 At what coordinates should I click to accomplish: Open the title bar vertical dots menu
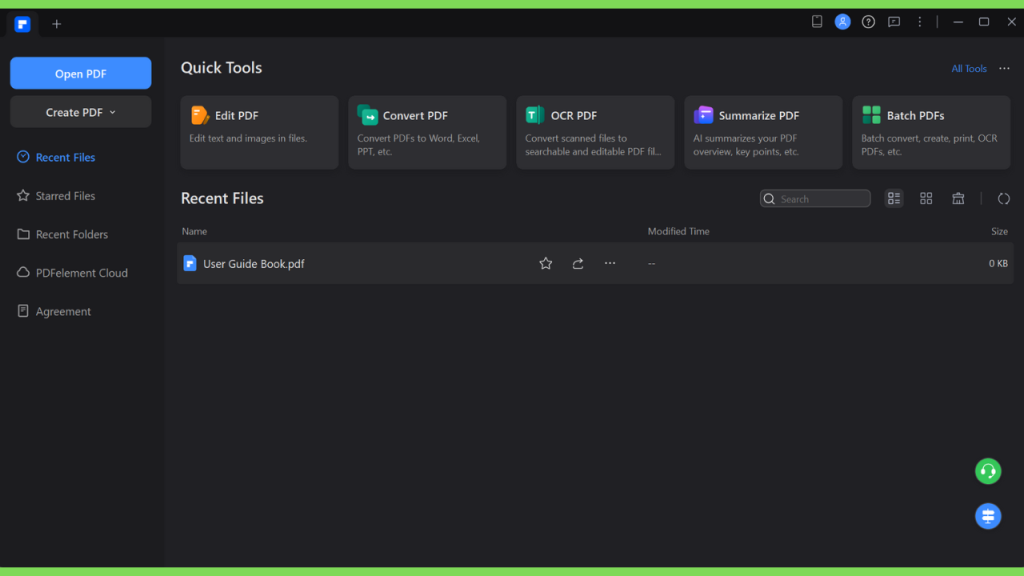point(920,22)
